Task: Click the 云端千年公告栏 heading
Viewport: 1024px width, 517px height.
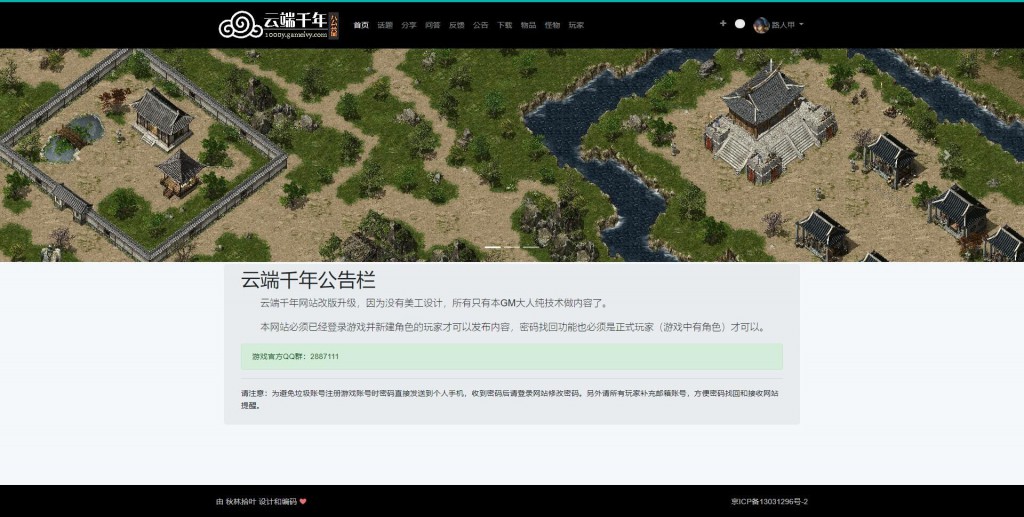Action: 308,280
